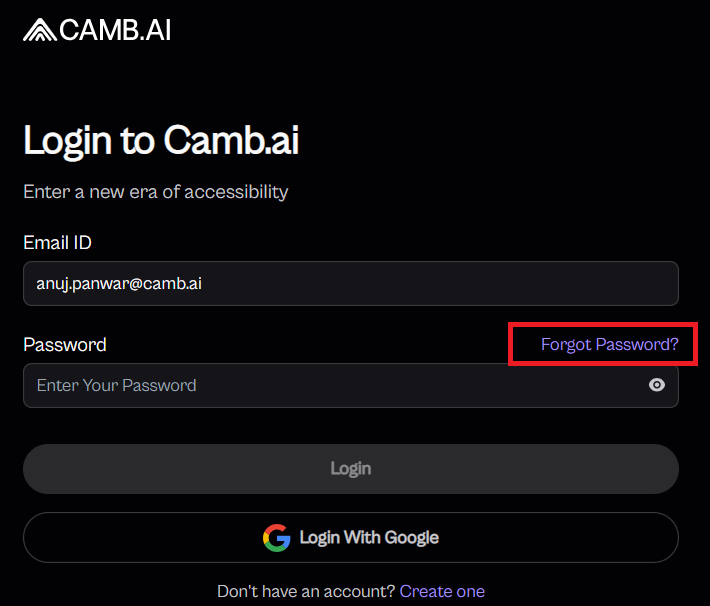Sign in with the Login With Google button
The height and width of the screenshot is (606, 710).
coord(350,538)
